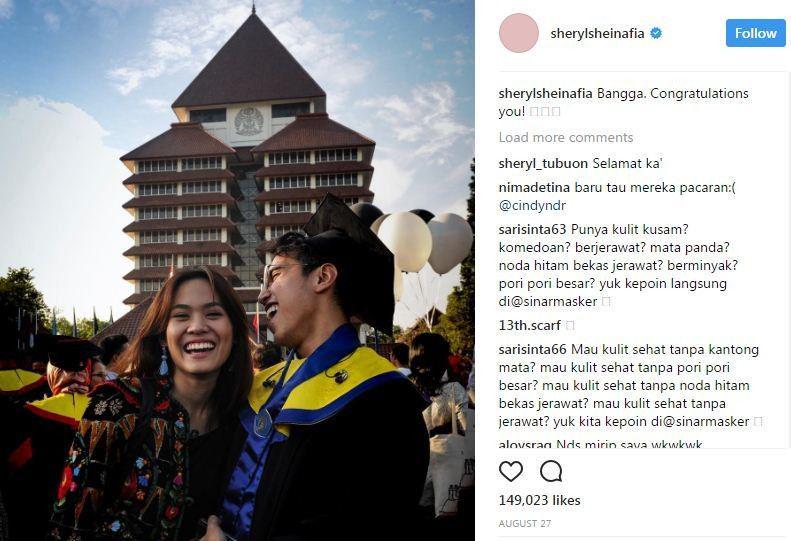Click the verified badge next to sherylsheinafia

pyautogui.click(x=656, y=33)
